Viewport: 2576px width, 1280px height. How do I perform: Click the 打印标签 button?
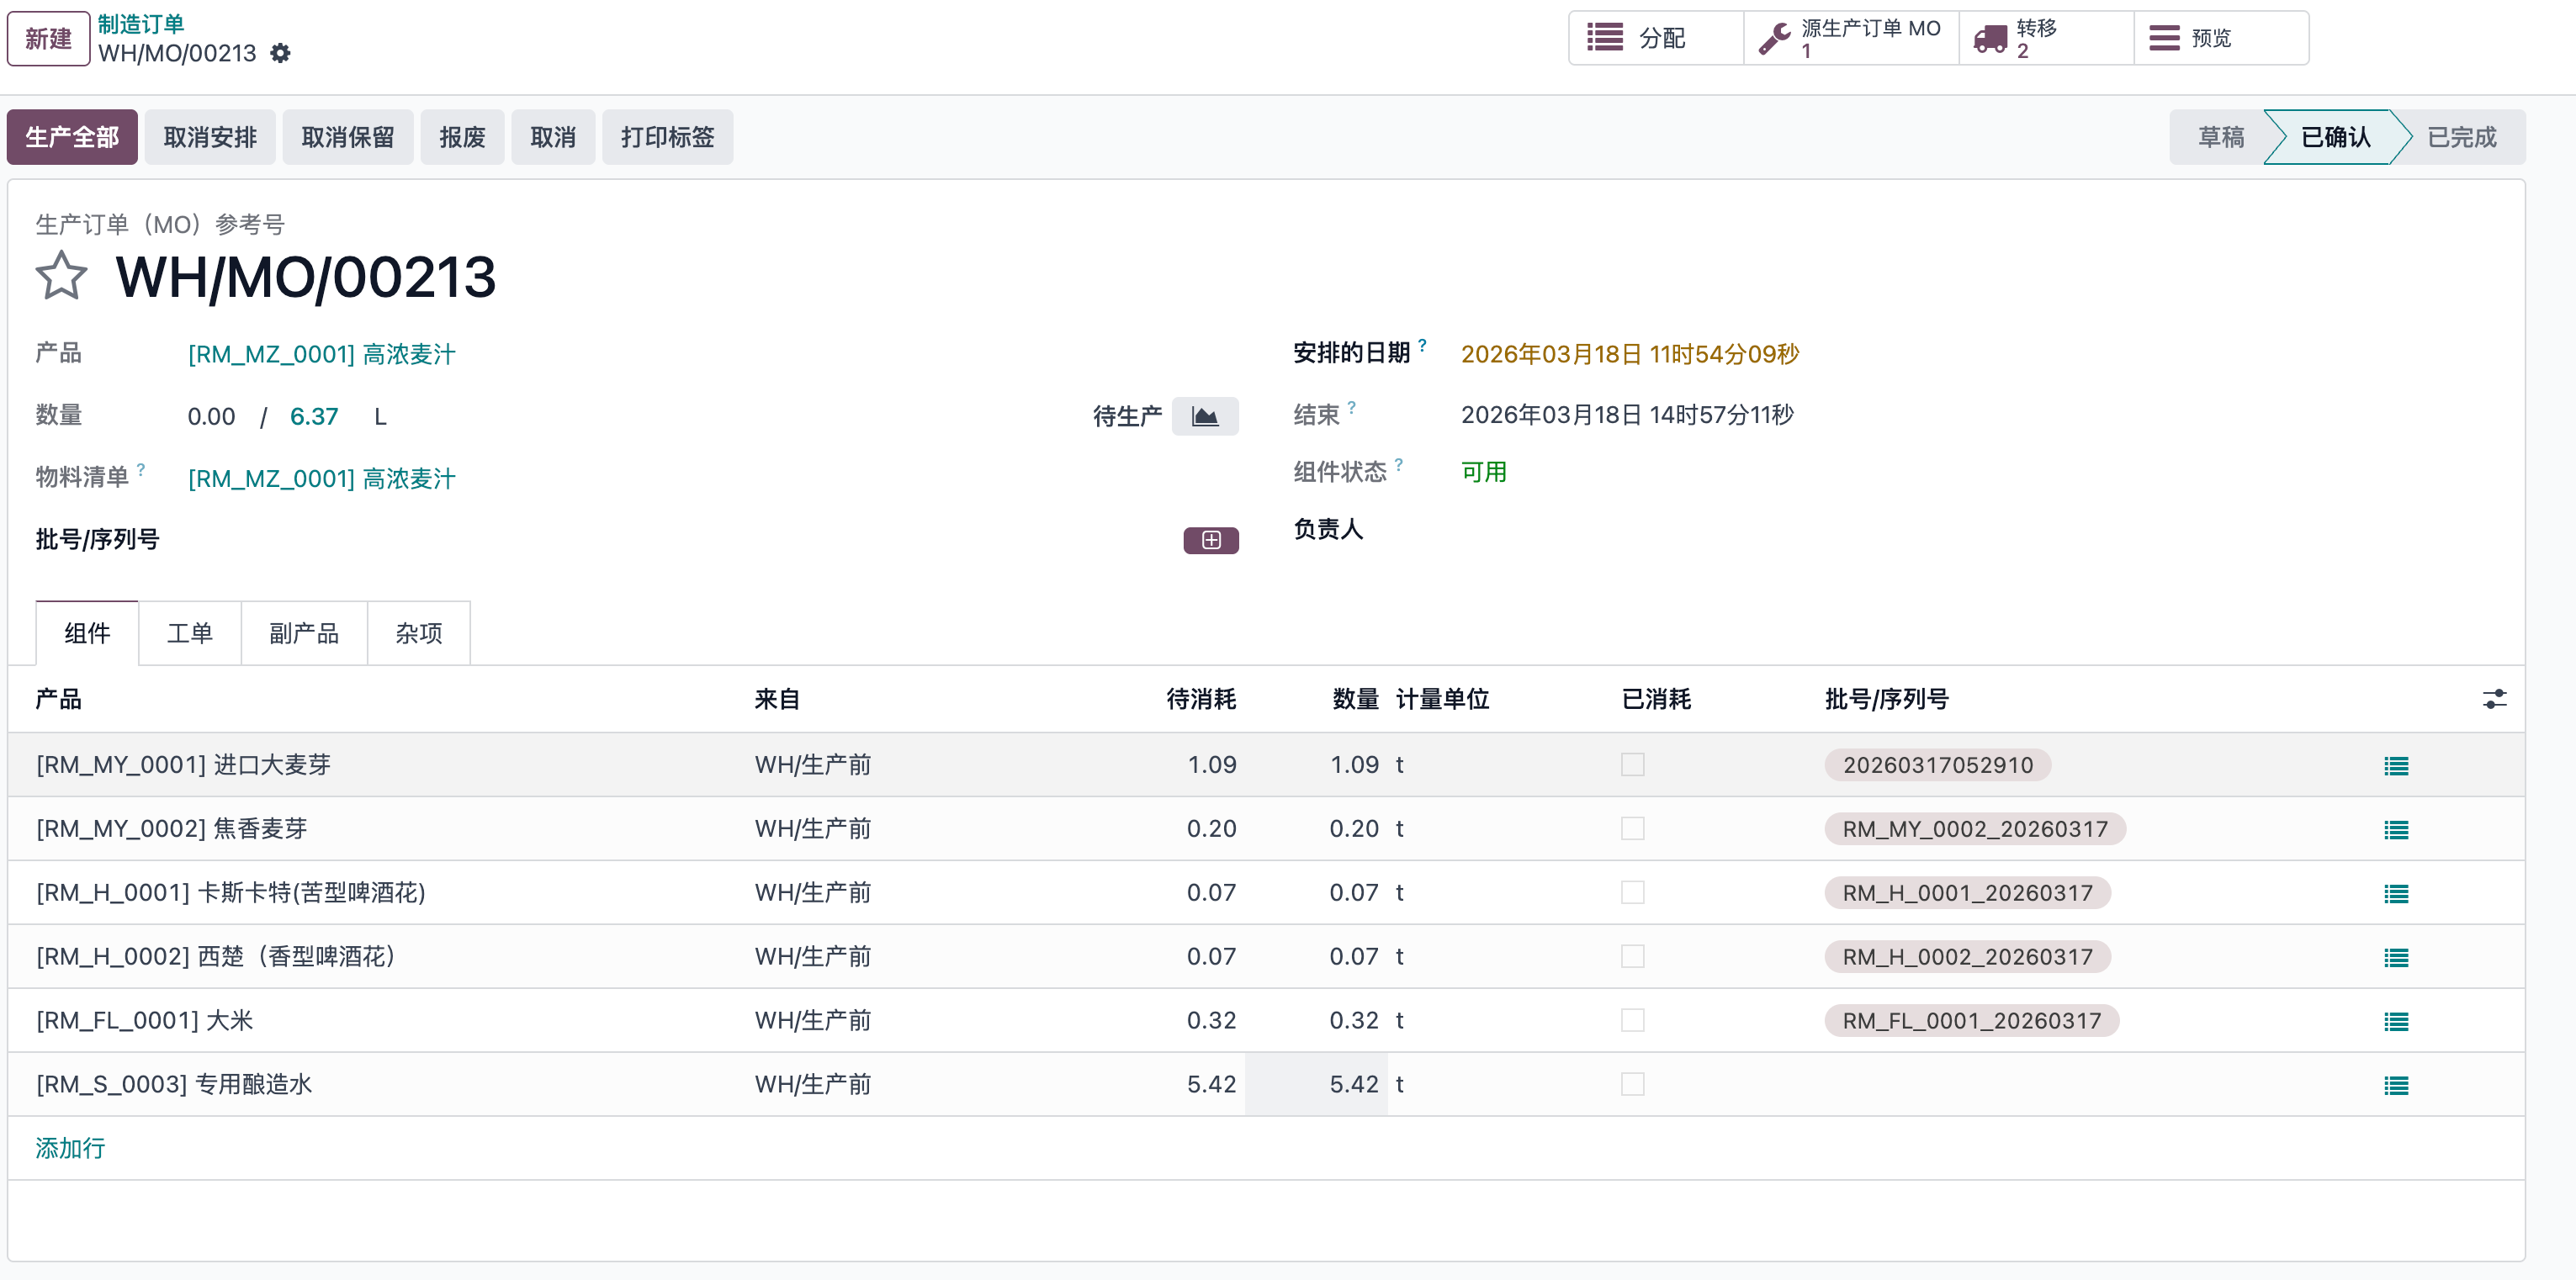pyautogui.click(x=667, y=137)
